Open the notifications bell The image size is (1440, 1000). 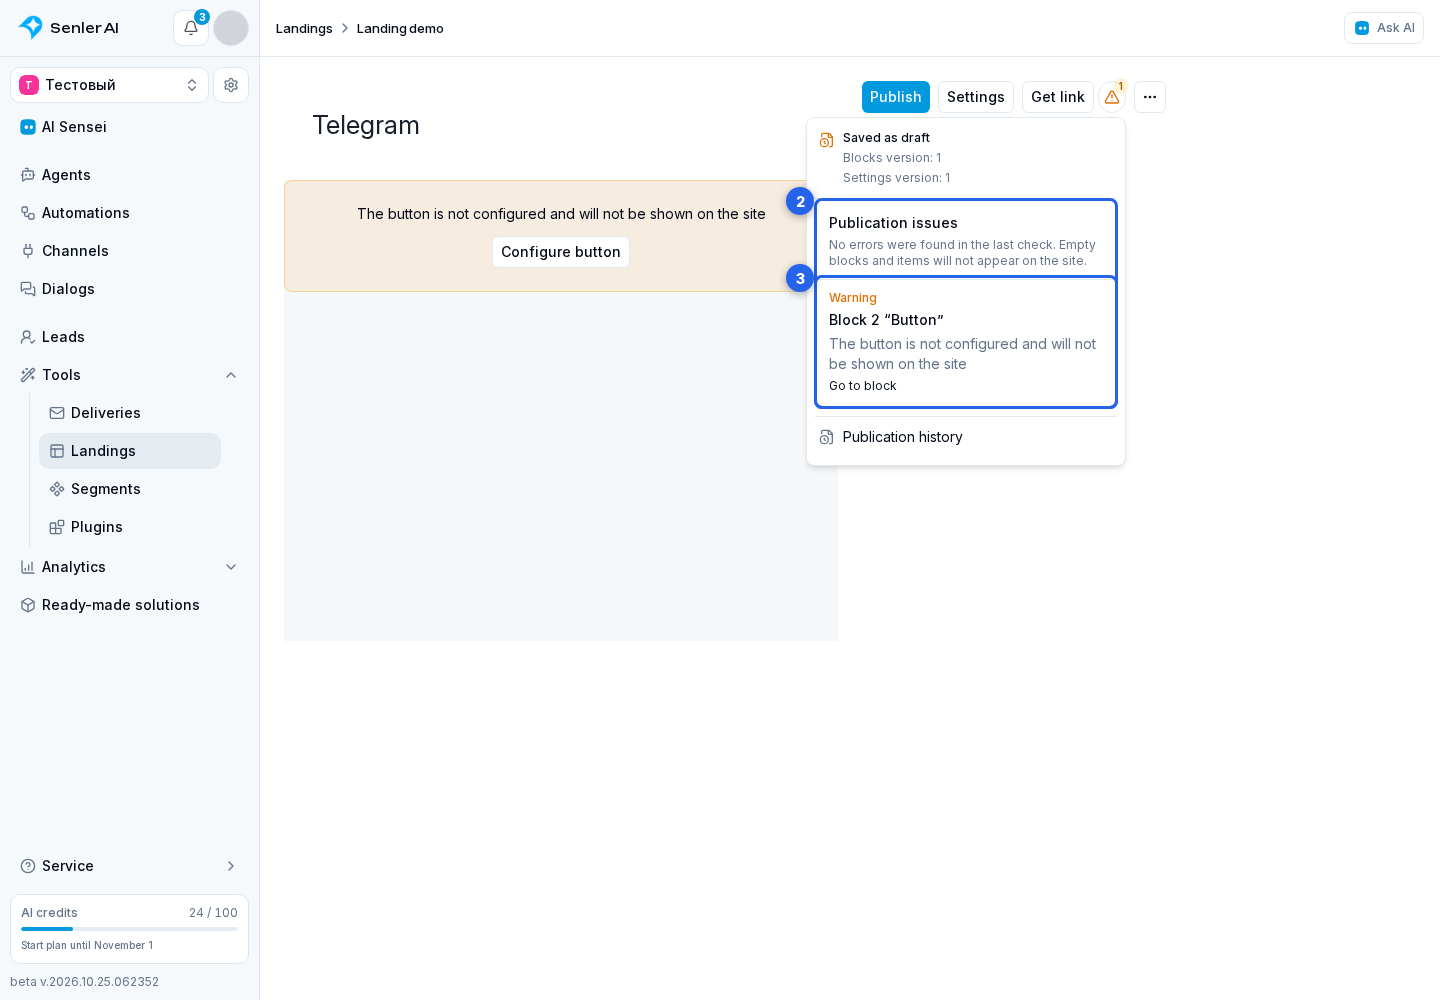(x=191, y=28)
